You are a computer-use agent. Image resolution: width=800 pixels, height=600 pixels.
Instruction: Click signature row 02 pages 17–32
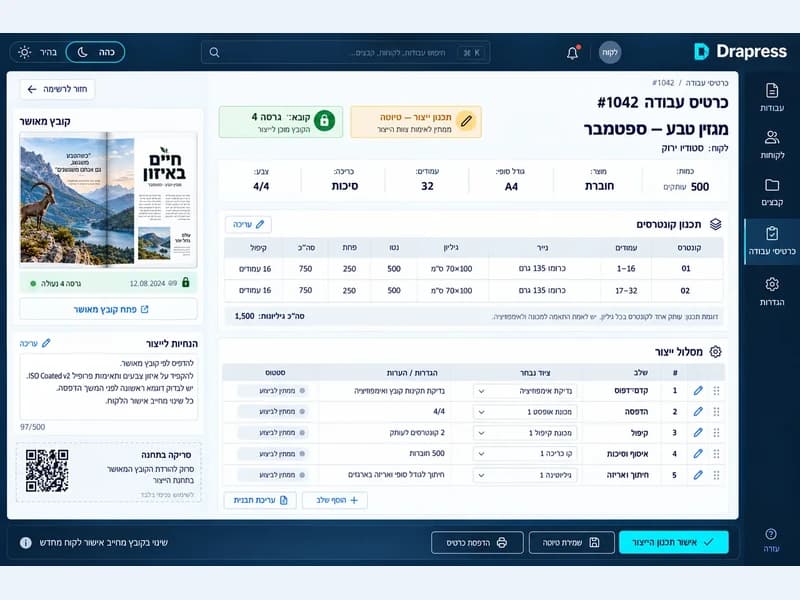(473, 290)
